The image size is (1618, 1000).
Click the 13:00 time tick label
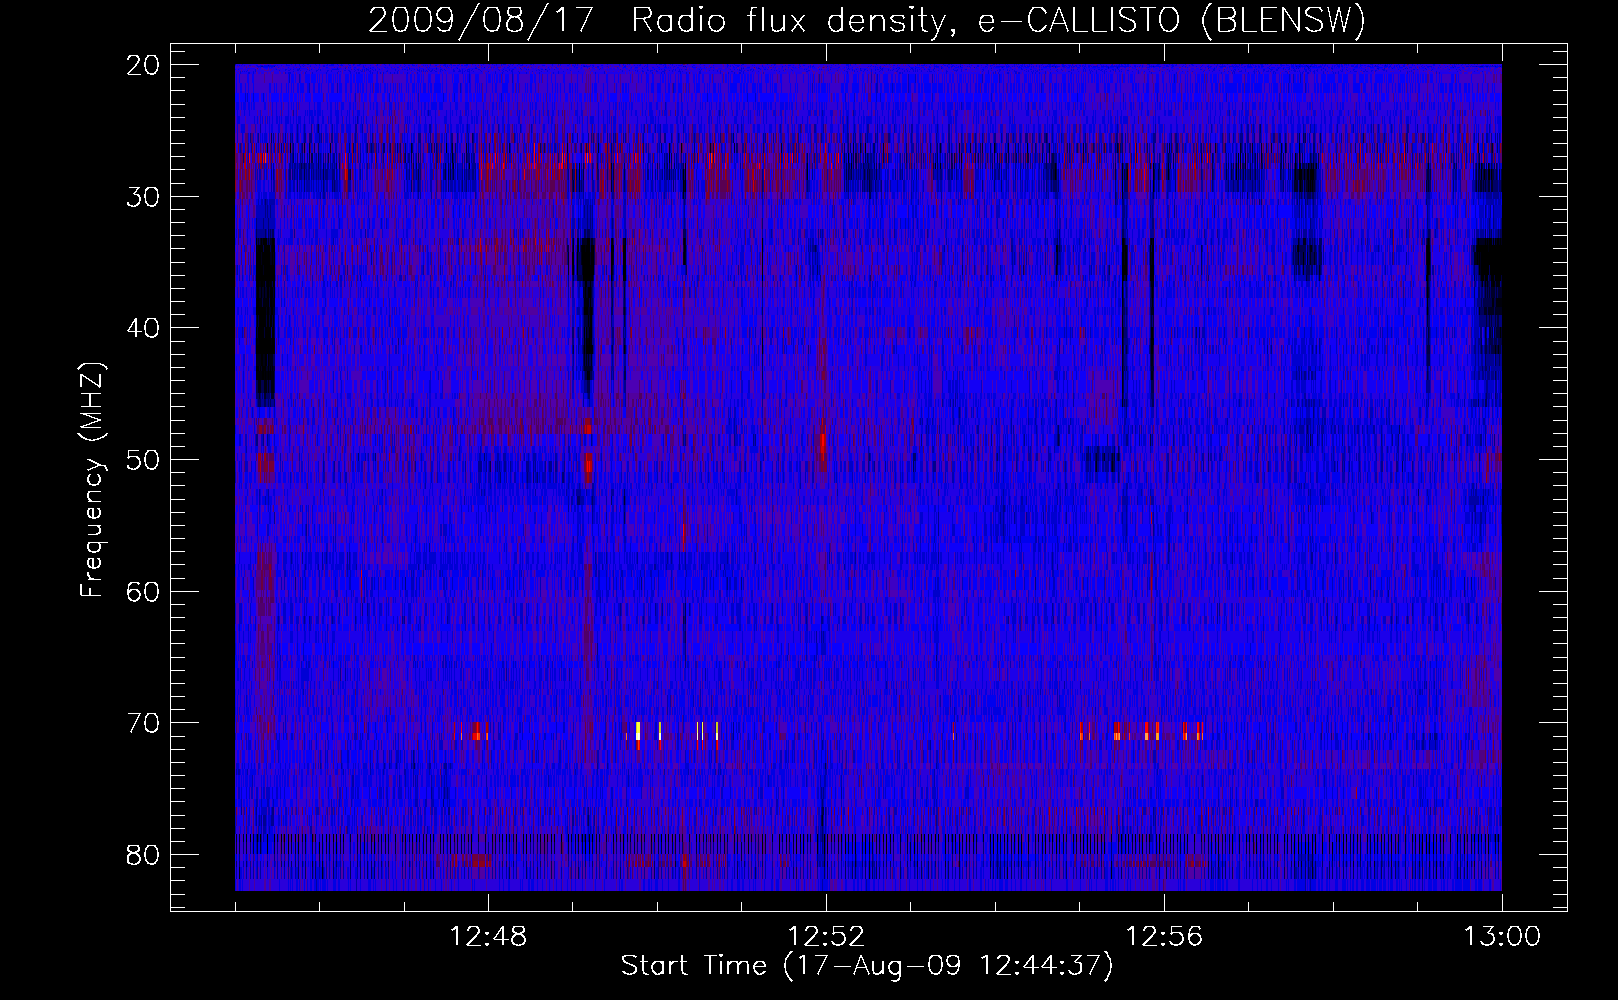tap(1502, 937)
